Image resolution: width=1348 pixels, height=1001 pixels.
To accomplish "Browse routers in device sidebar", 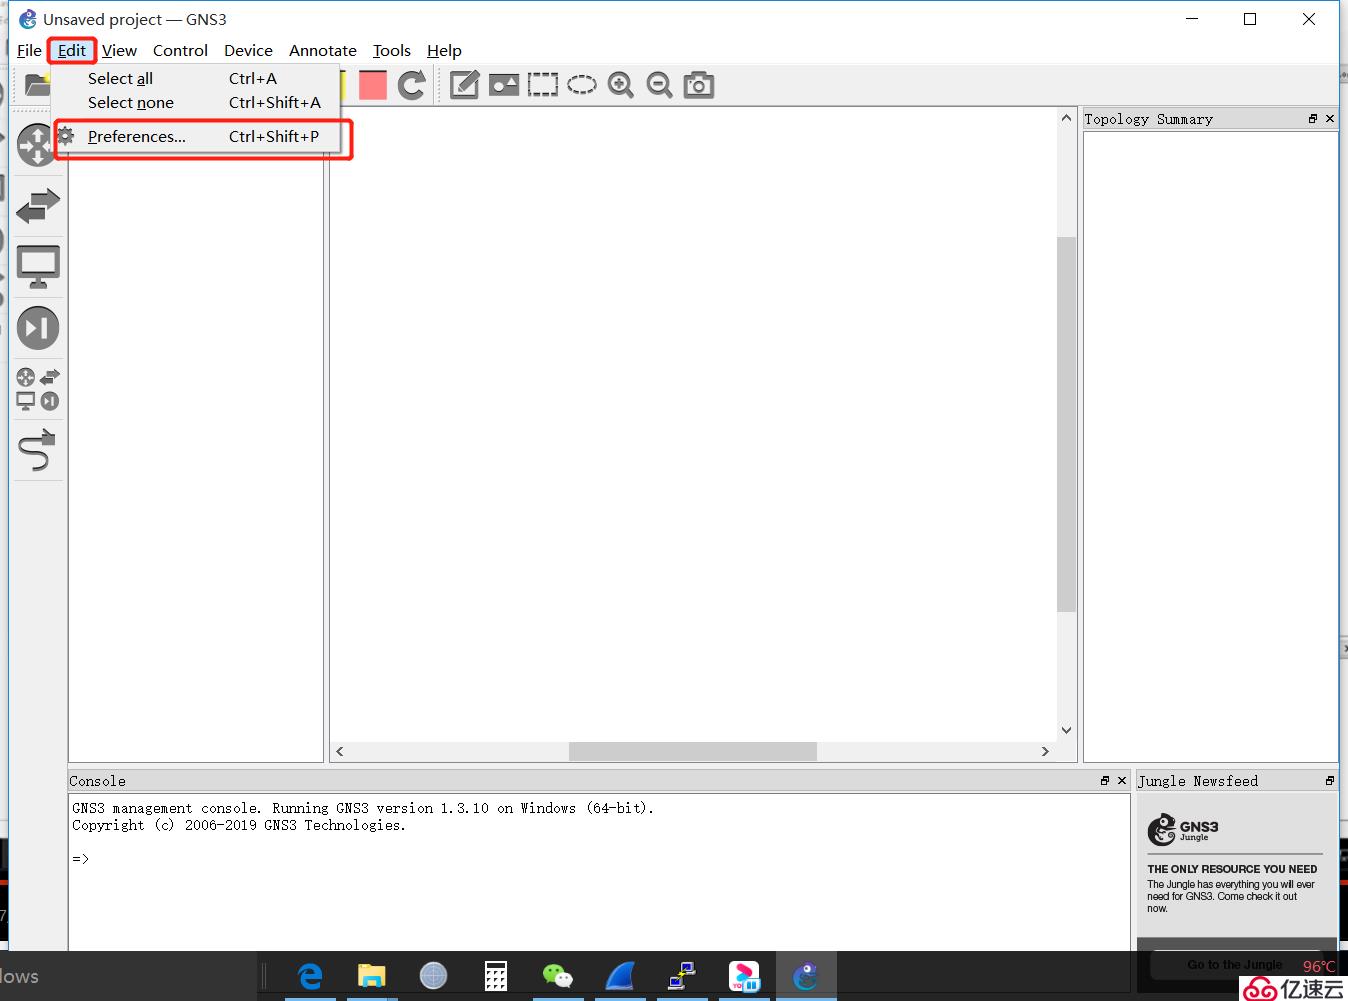I will [x=37, y=145].
